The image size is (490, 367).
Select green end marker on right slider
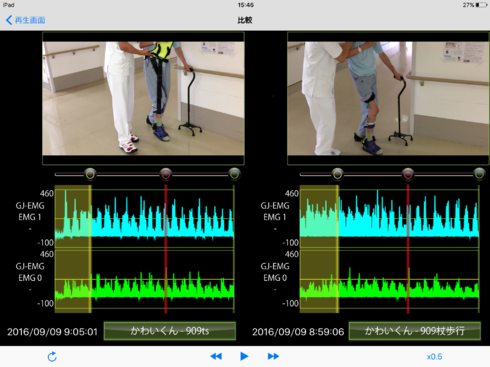[x=479, y=174]
